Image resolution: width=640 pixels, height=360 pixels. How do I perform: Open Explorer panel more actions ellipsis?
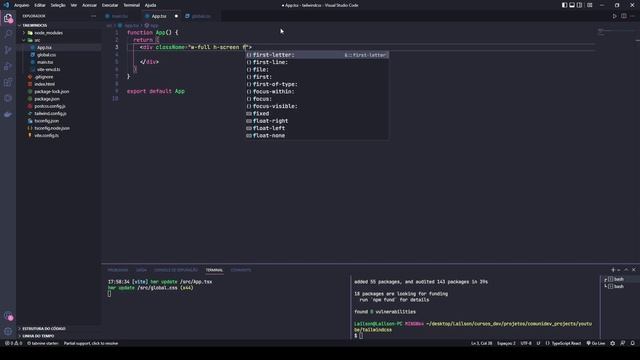[x=93, y=16]
